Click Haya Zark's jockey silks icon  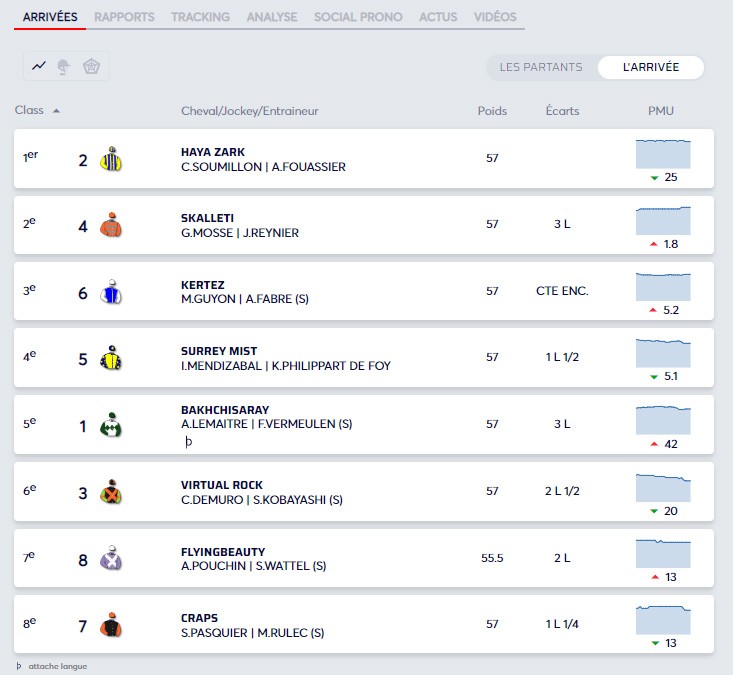coord(110,159)
